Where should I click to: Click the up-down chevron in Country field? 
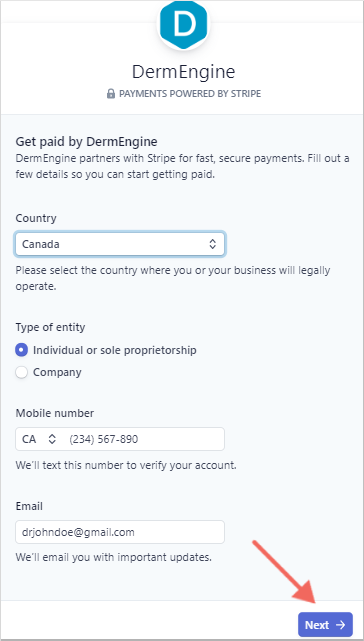point(212,244)
